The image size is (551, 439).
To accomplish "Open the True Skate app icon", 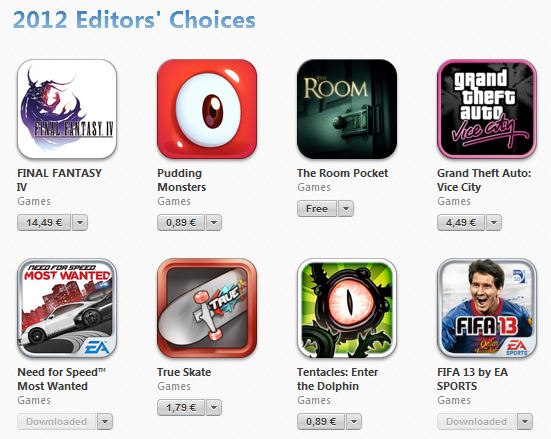I will coord(207,308).
